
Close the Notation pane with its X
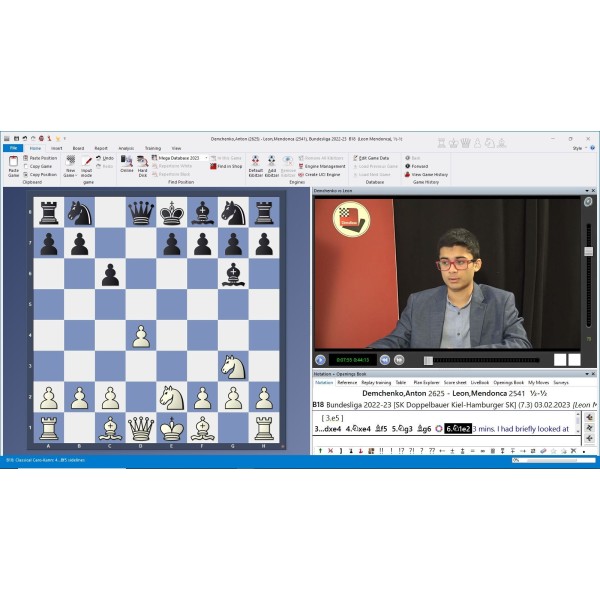(593, 374)
